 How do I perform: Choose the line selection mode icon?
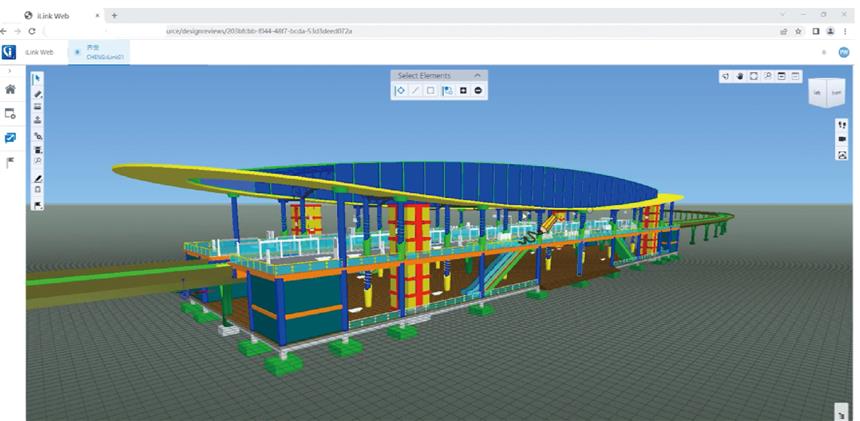pyautogui.click(x=415, y=91)
